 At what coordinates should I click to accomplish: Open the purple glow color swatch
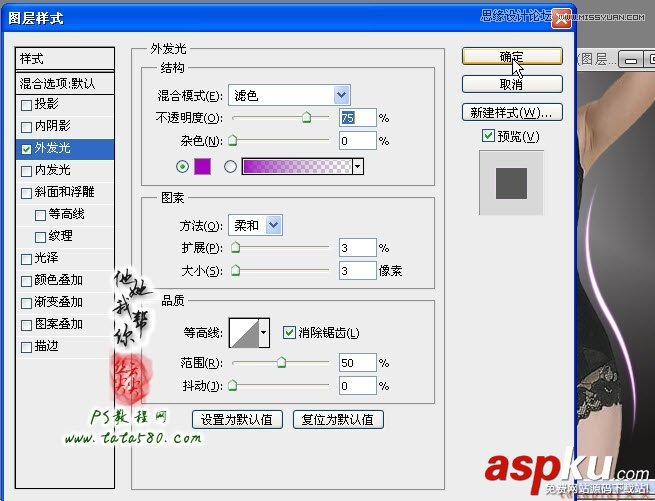coord(203,166)
